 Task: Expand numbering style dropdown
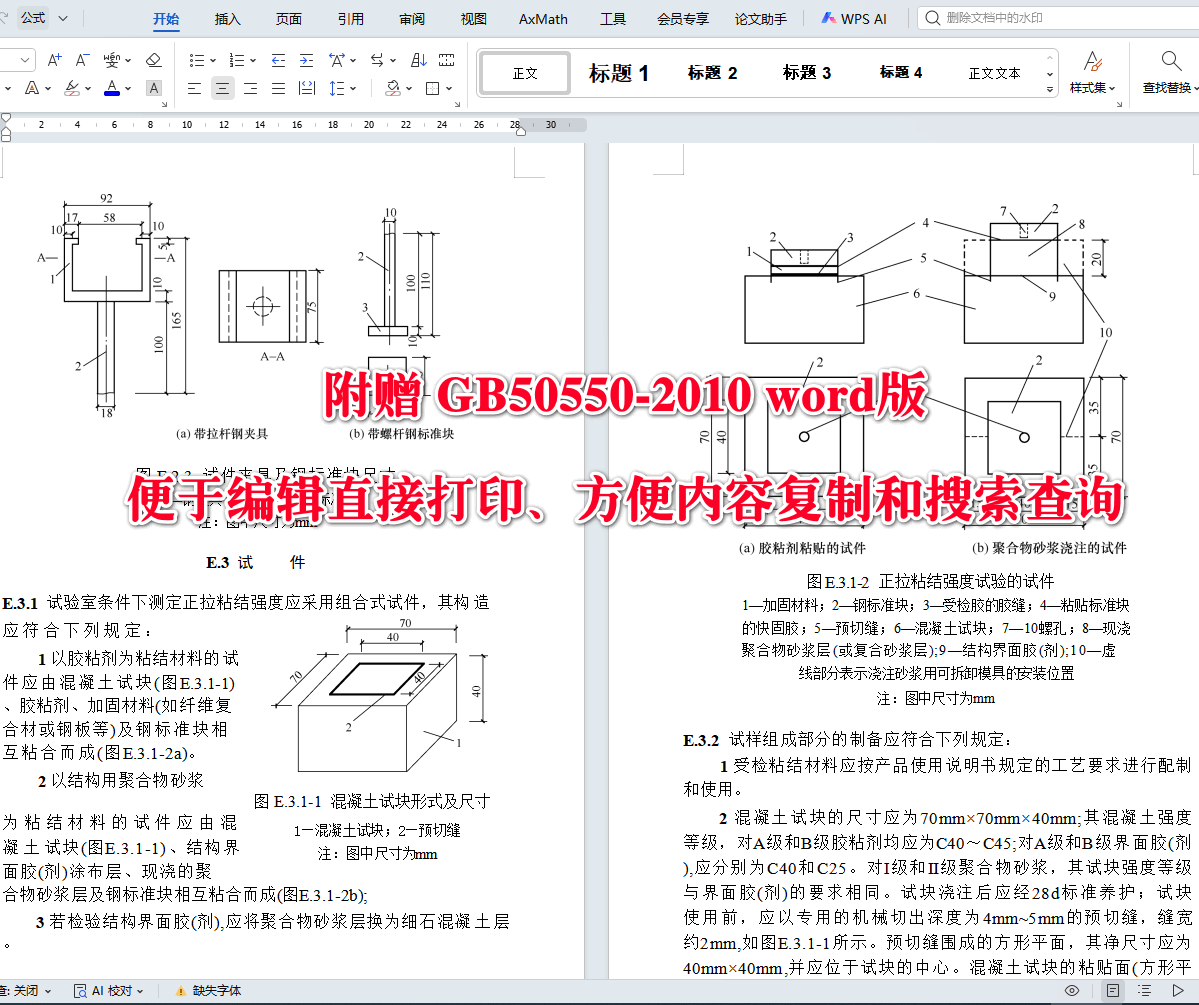click(252, 60)
